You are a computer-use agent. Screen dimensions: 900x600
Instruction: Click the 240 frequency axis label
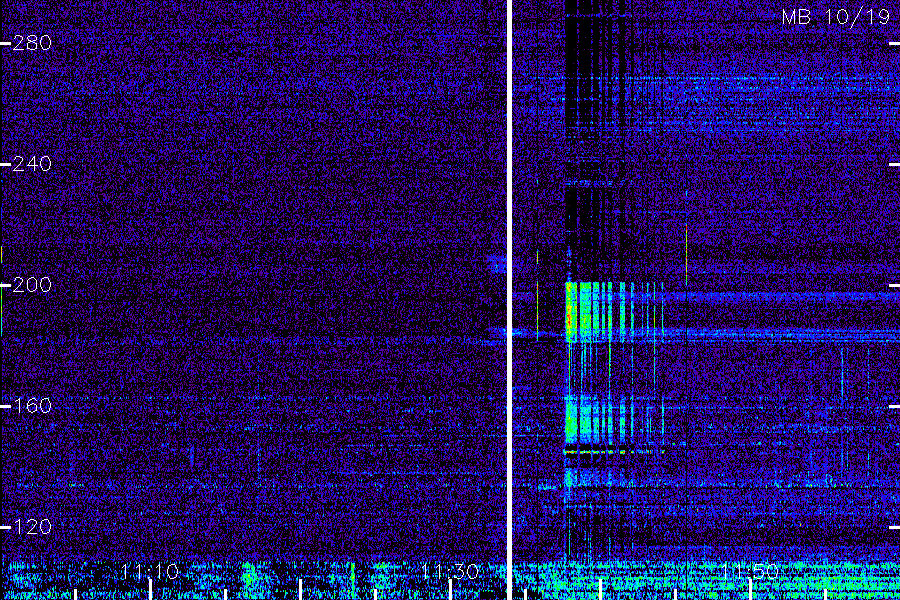pyautogui.click(x=32, y=164)
